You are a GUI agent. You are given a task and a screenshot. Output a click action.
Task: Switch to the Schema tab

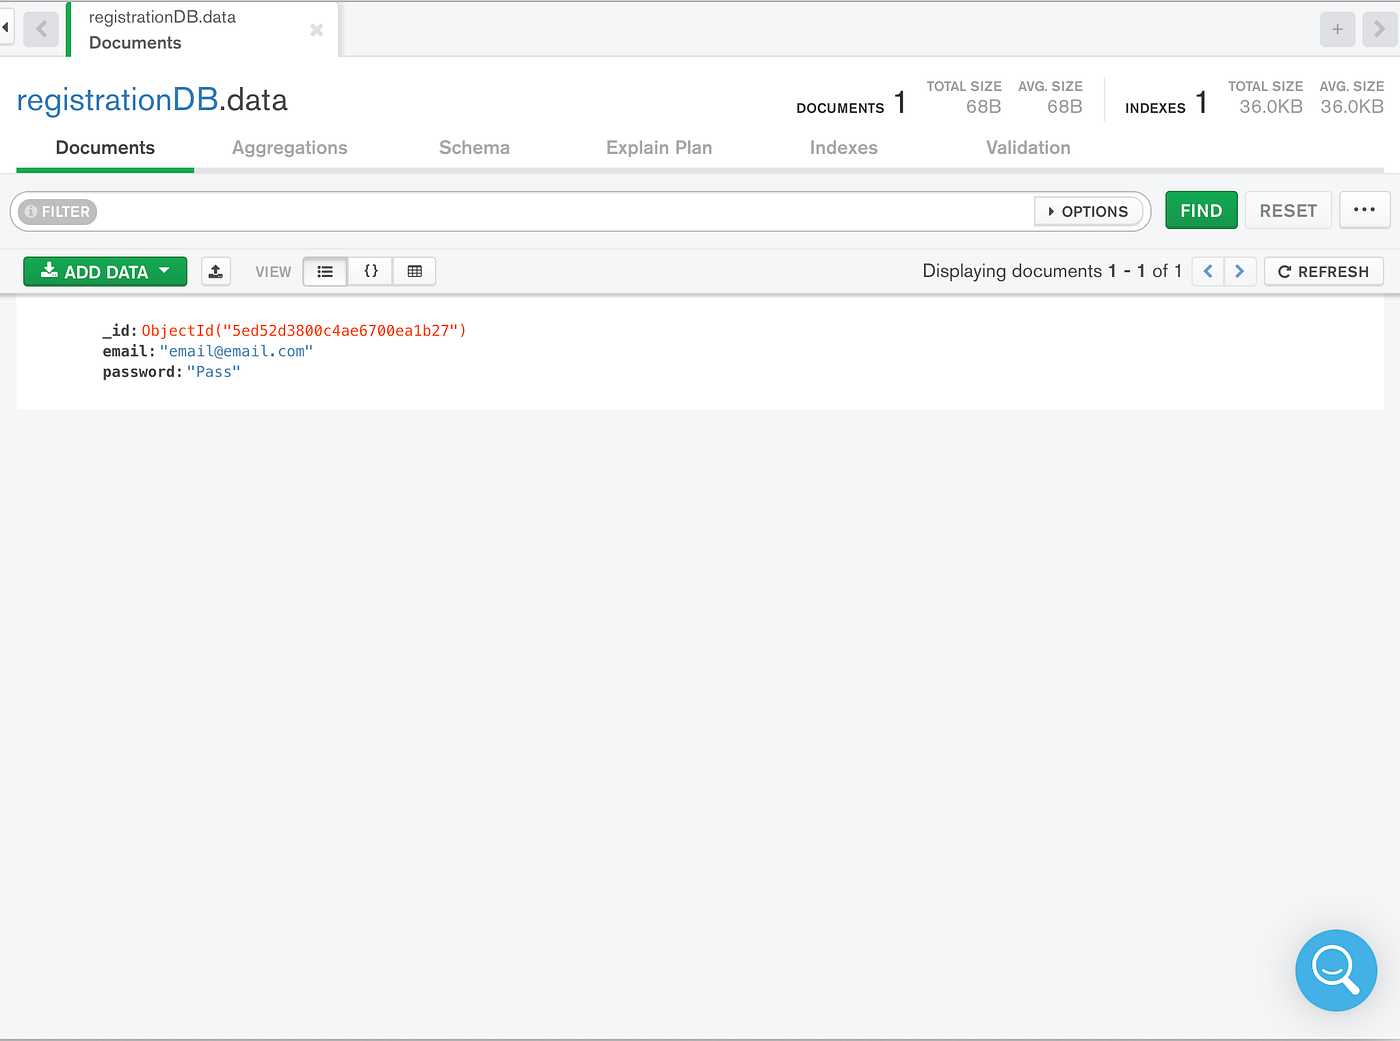(x=474, y=147)
